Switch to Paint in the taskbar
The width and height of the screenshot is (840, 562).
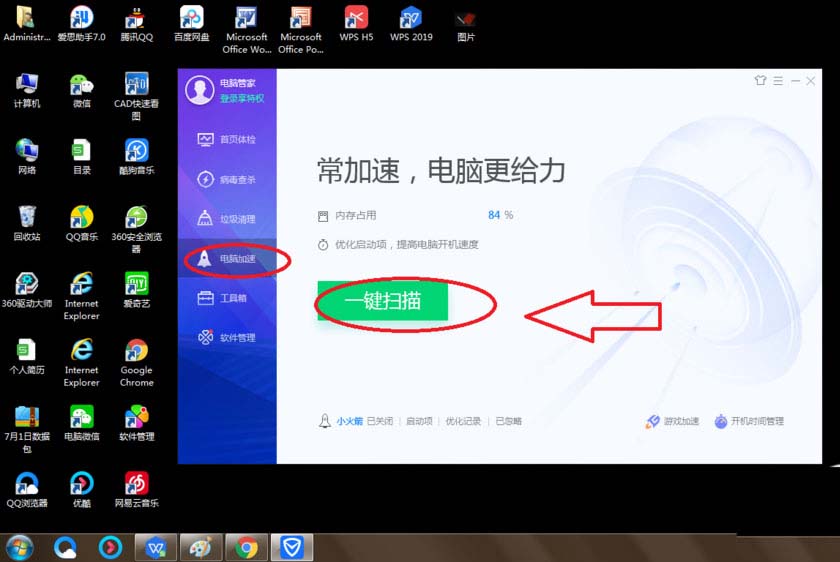coord(201,548)
